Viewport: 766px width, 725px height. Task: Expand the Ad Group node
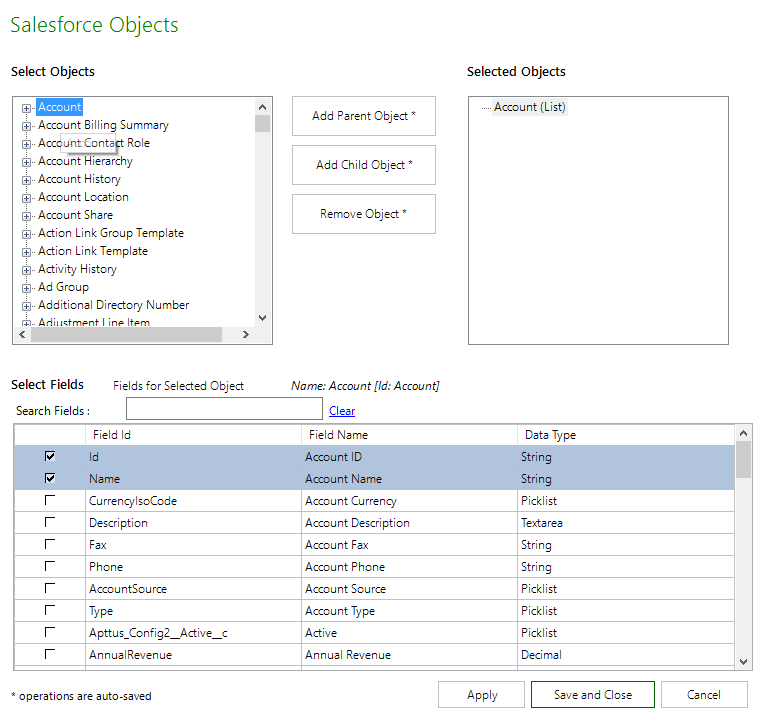click(x=26, y=288)
